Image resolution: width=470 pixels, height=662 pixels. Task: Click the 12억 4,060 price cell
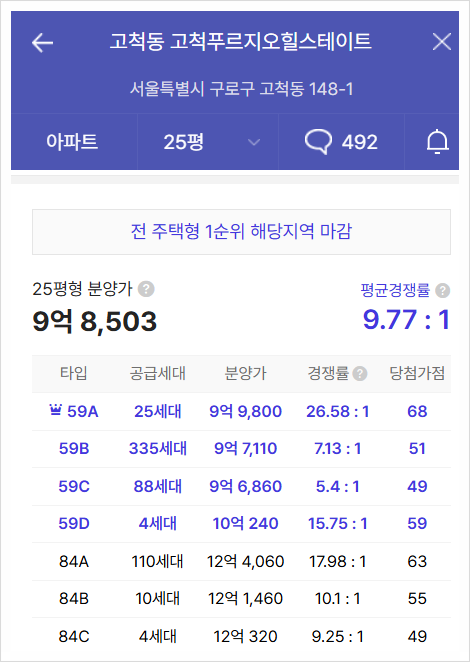pyautogui.click(x=245, y=562)
